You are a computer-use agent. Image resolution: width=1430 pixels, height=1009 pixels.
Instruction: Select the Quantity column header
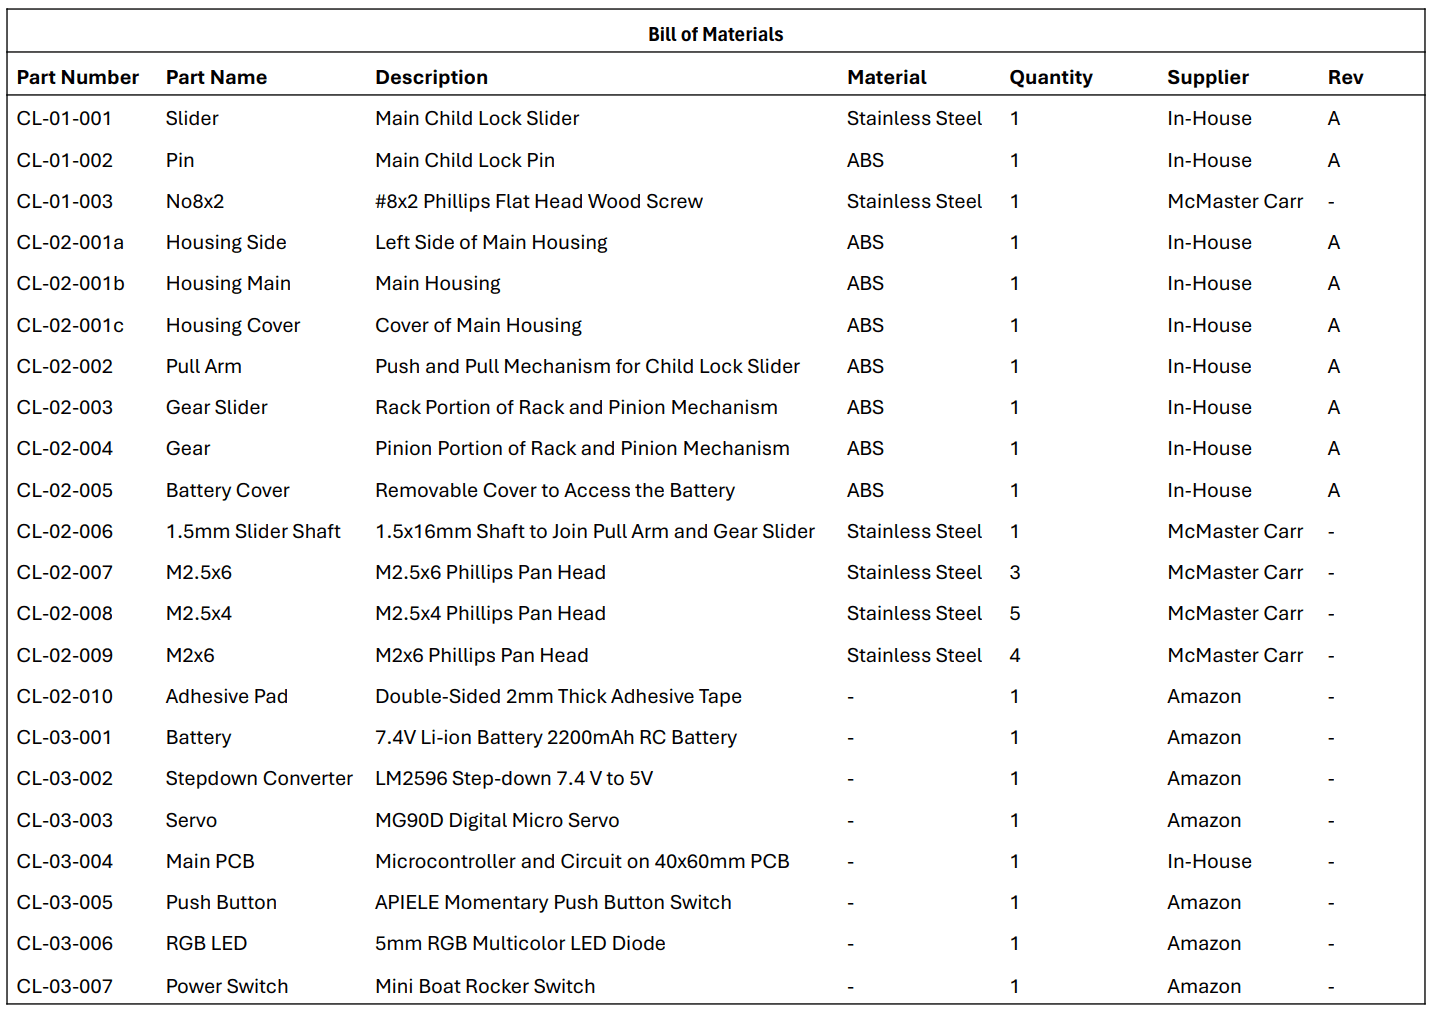point(1050,77)
